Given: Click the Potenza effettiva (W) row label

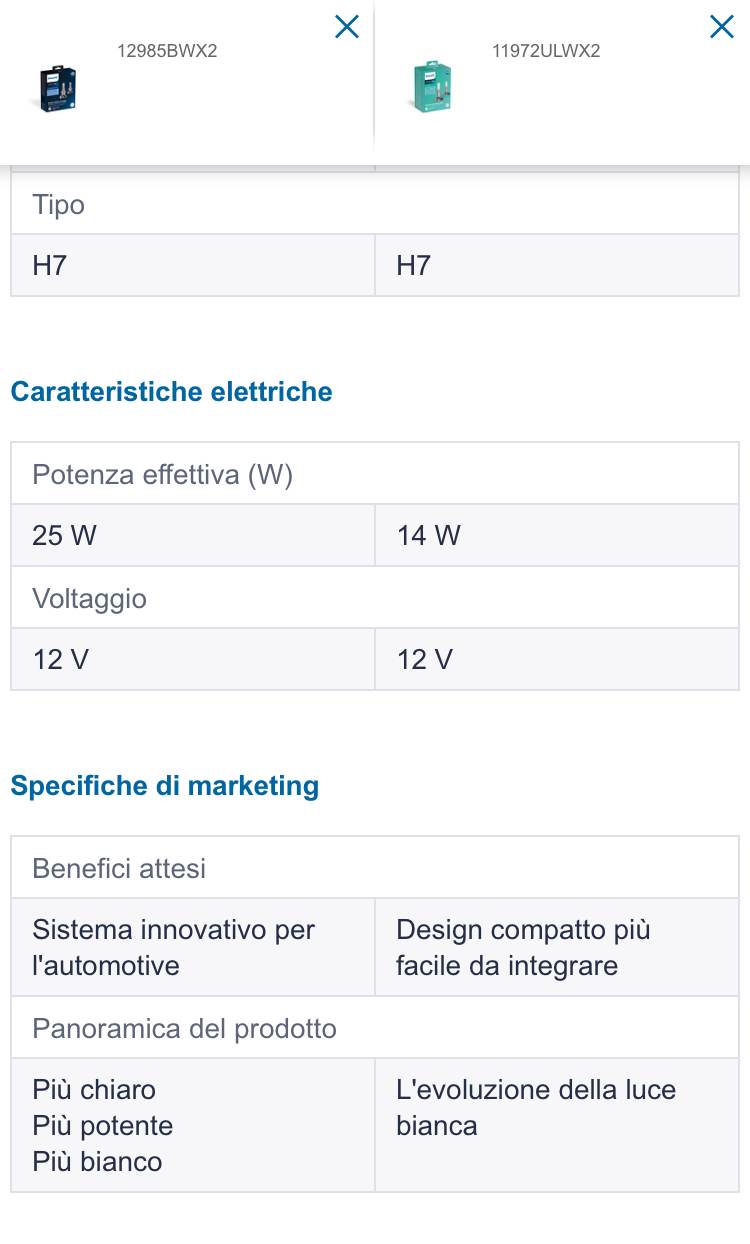Looking at the screenshot, I should [x=162, y=474].
